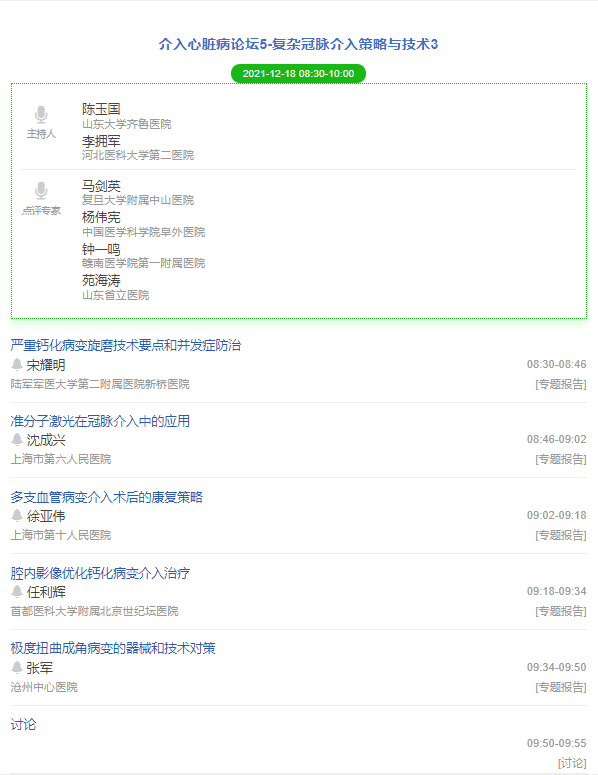Click the bell icon next to 张军
The image size is (598, 775).
point(17,667)
